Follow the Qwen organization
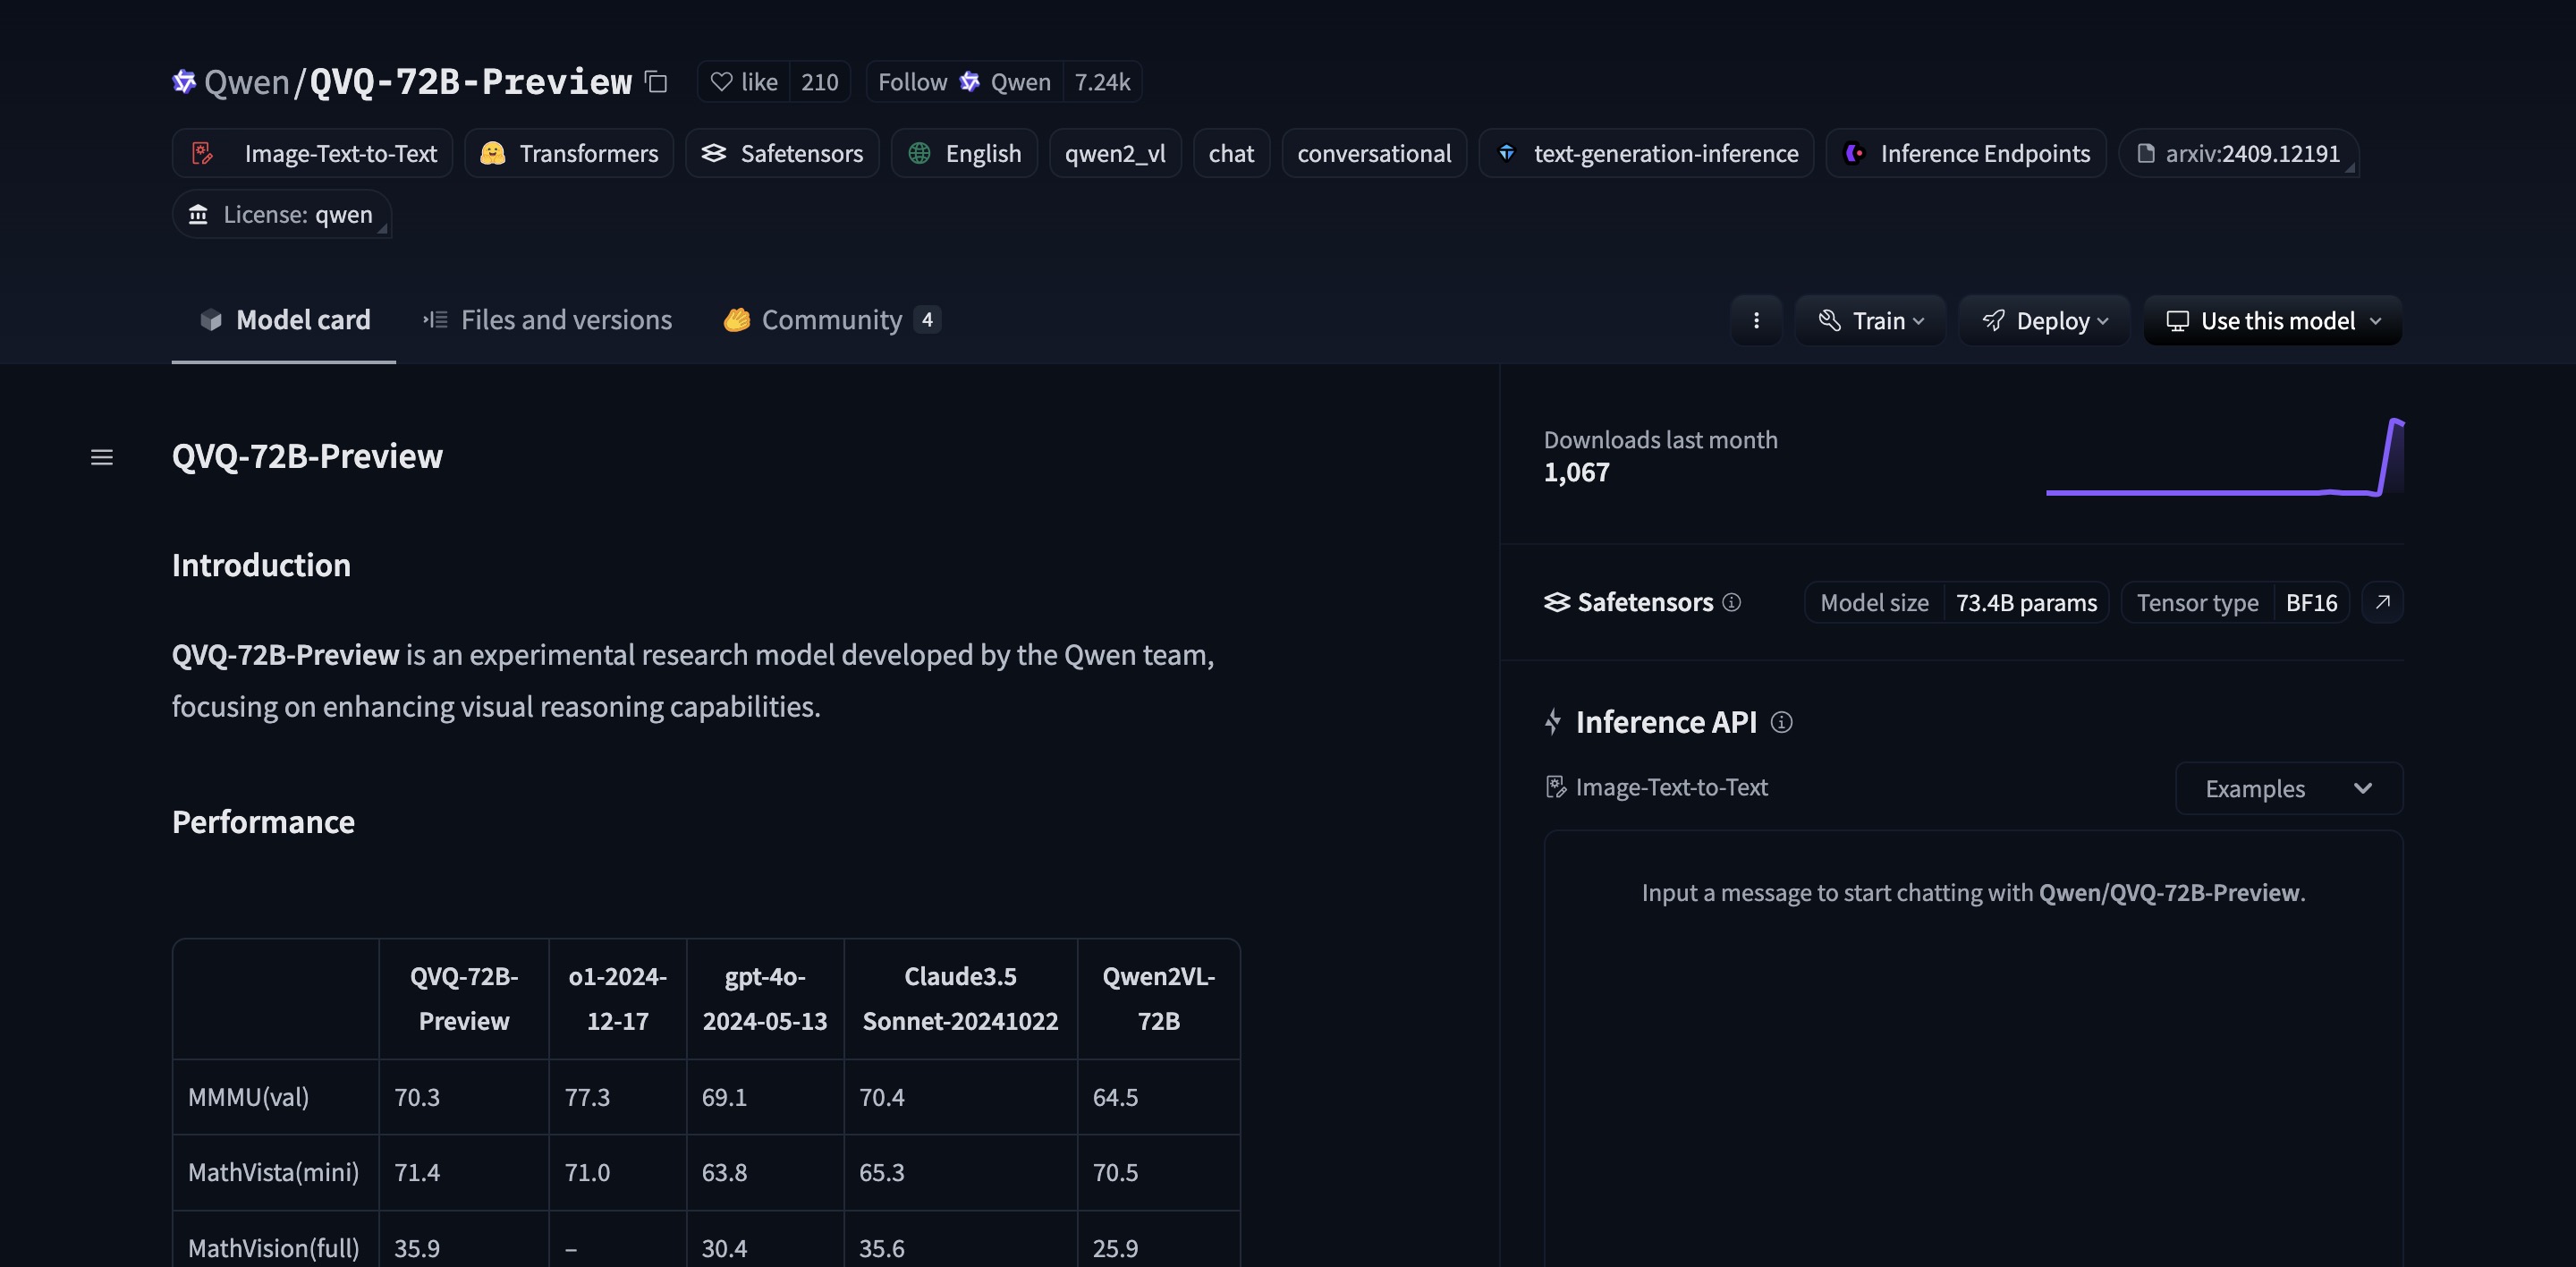 coord(964,82)
